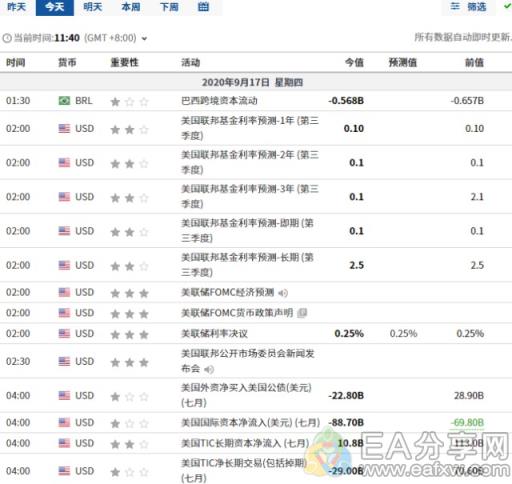This screenshot has width=512, height=484.
Task: Click US flag in 美联储FOMC经济预测 row
Action: click(x=64, y=292)
